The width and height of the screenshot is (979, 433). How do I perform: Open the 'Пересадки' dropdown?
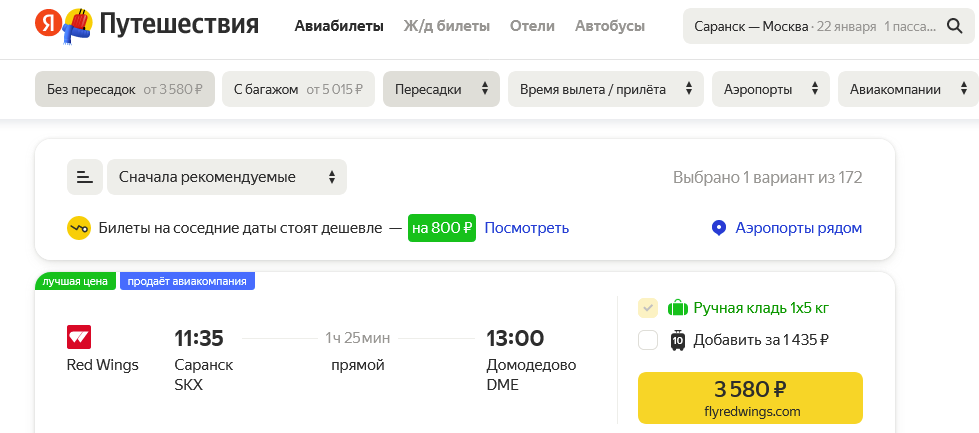pos(441,89)
